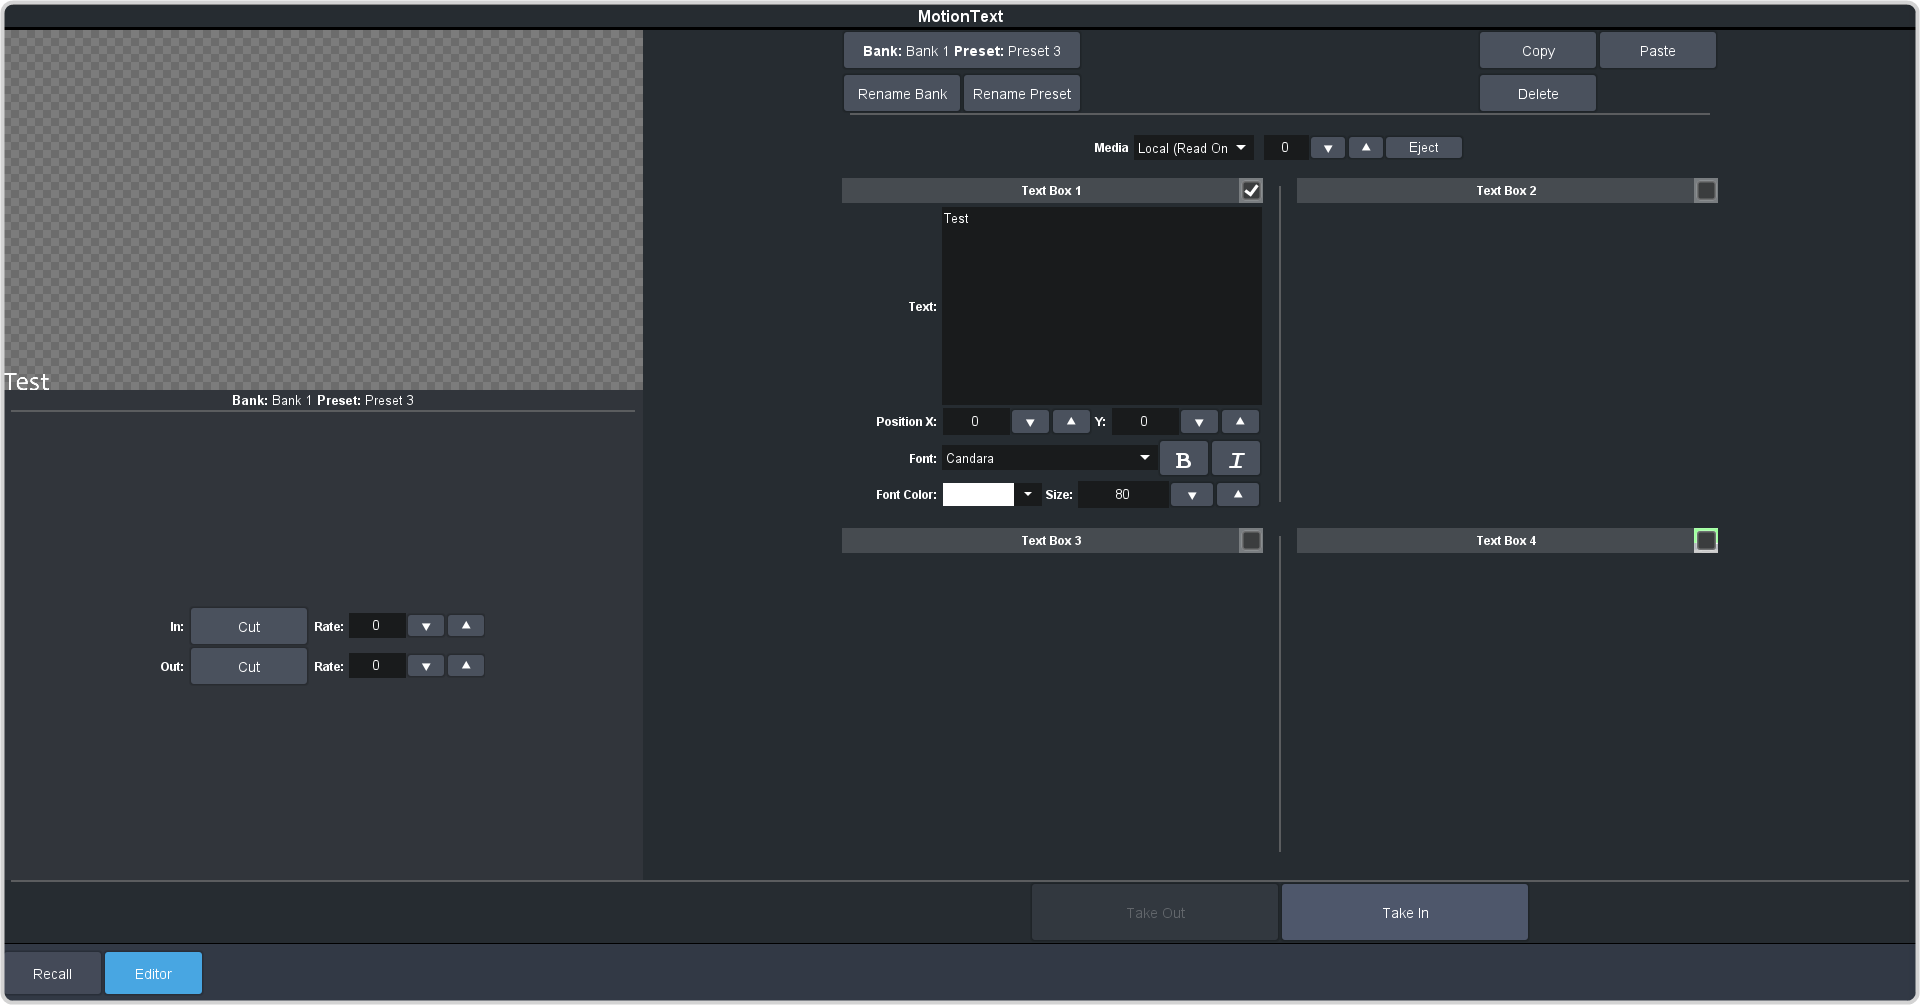Switch to the Editor tab

point(153,974)
